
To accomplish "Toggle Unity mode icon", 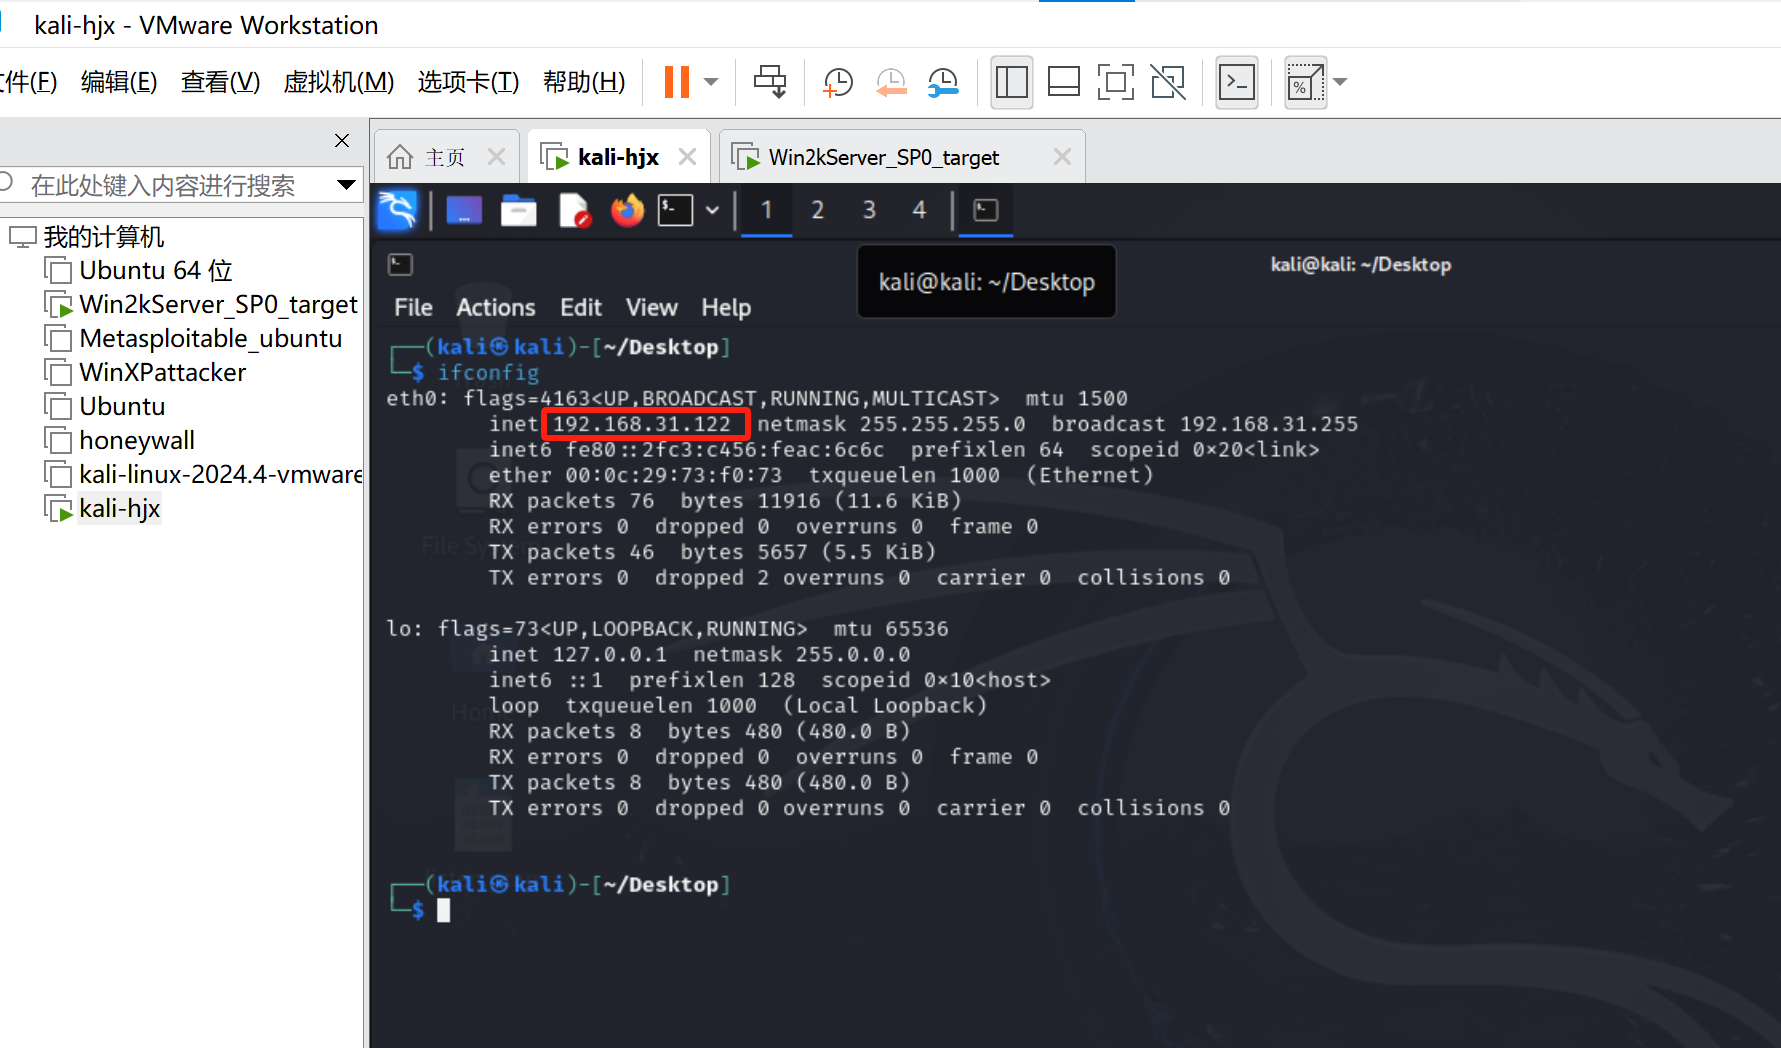I will pyautogui.click(x=1168, y=82).
